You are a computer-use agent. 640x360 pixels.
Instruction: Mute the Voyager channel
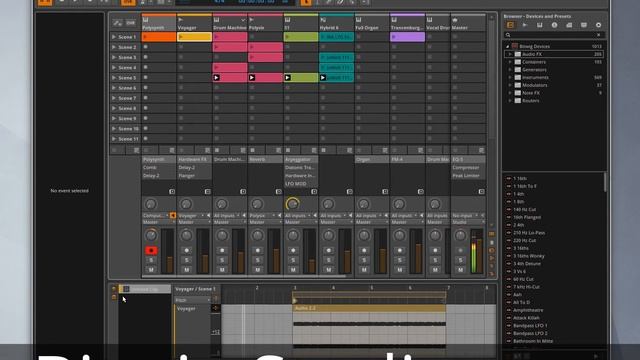pyautogui.click(x=187, y=270)
